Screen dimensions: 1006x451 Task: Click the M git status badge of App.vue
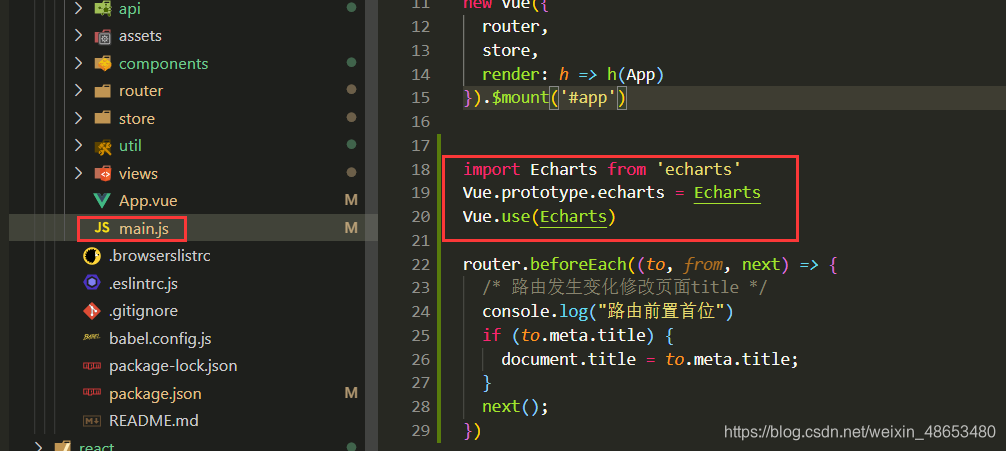click(x=351, y=201)
